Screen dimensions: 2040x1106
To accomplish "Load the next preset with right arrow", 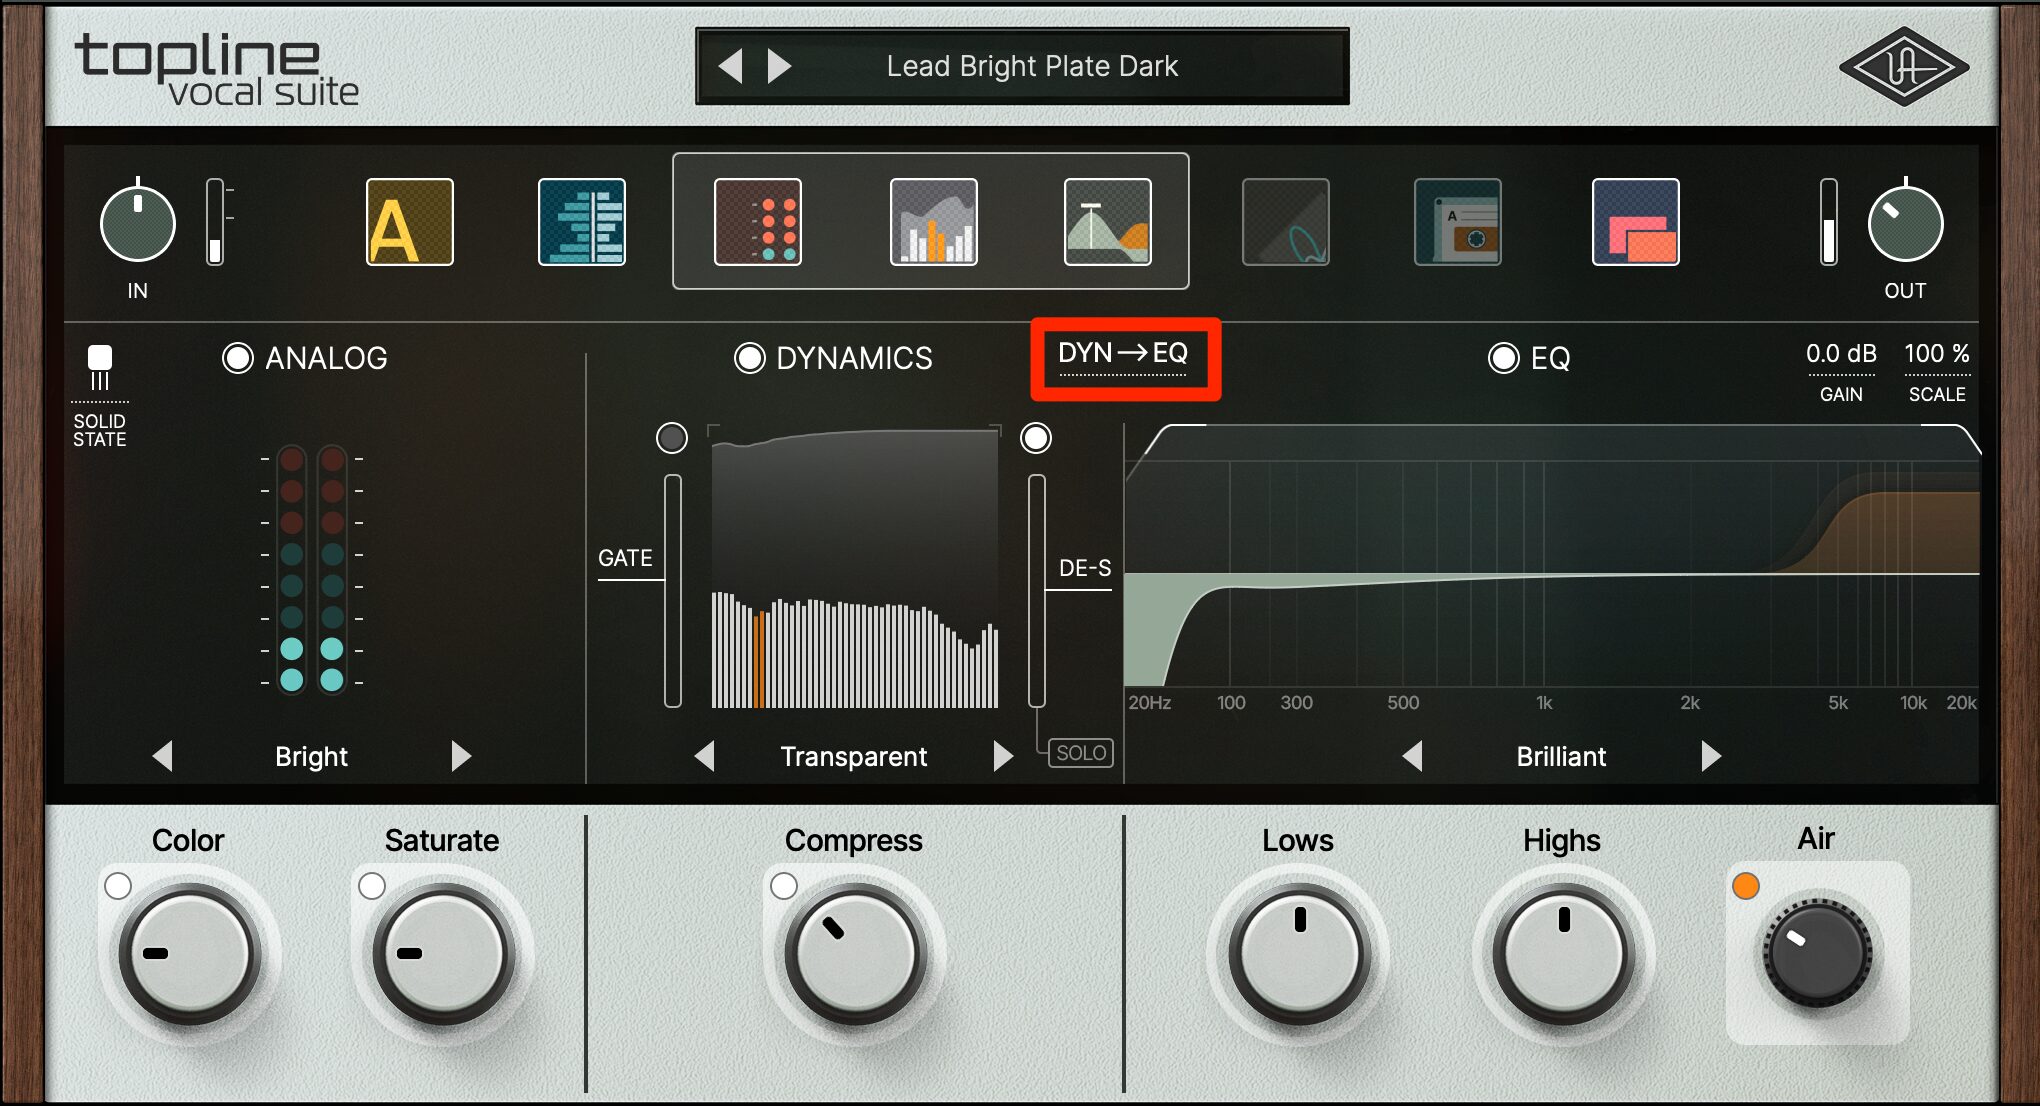I will point(779,66).
